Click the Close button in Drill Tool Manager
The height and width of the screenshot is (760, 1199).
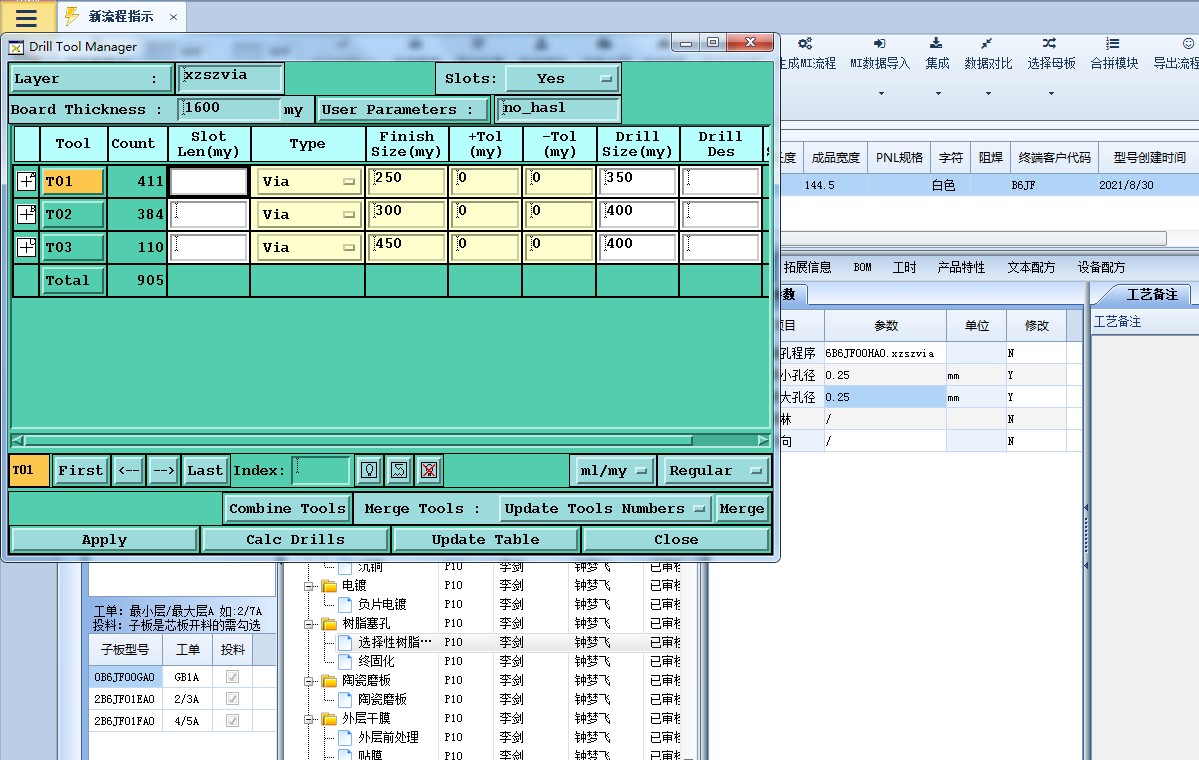(x=676, y=539)
